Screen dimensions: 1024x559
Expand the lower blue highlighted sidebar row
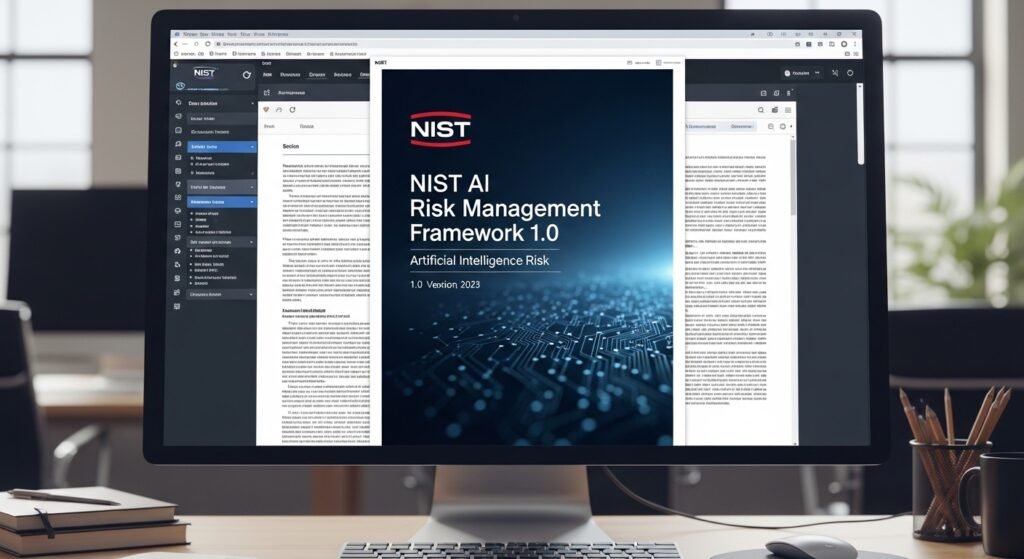pyautogui.click(x=222, y=202)
